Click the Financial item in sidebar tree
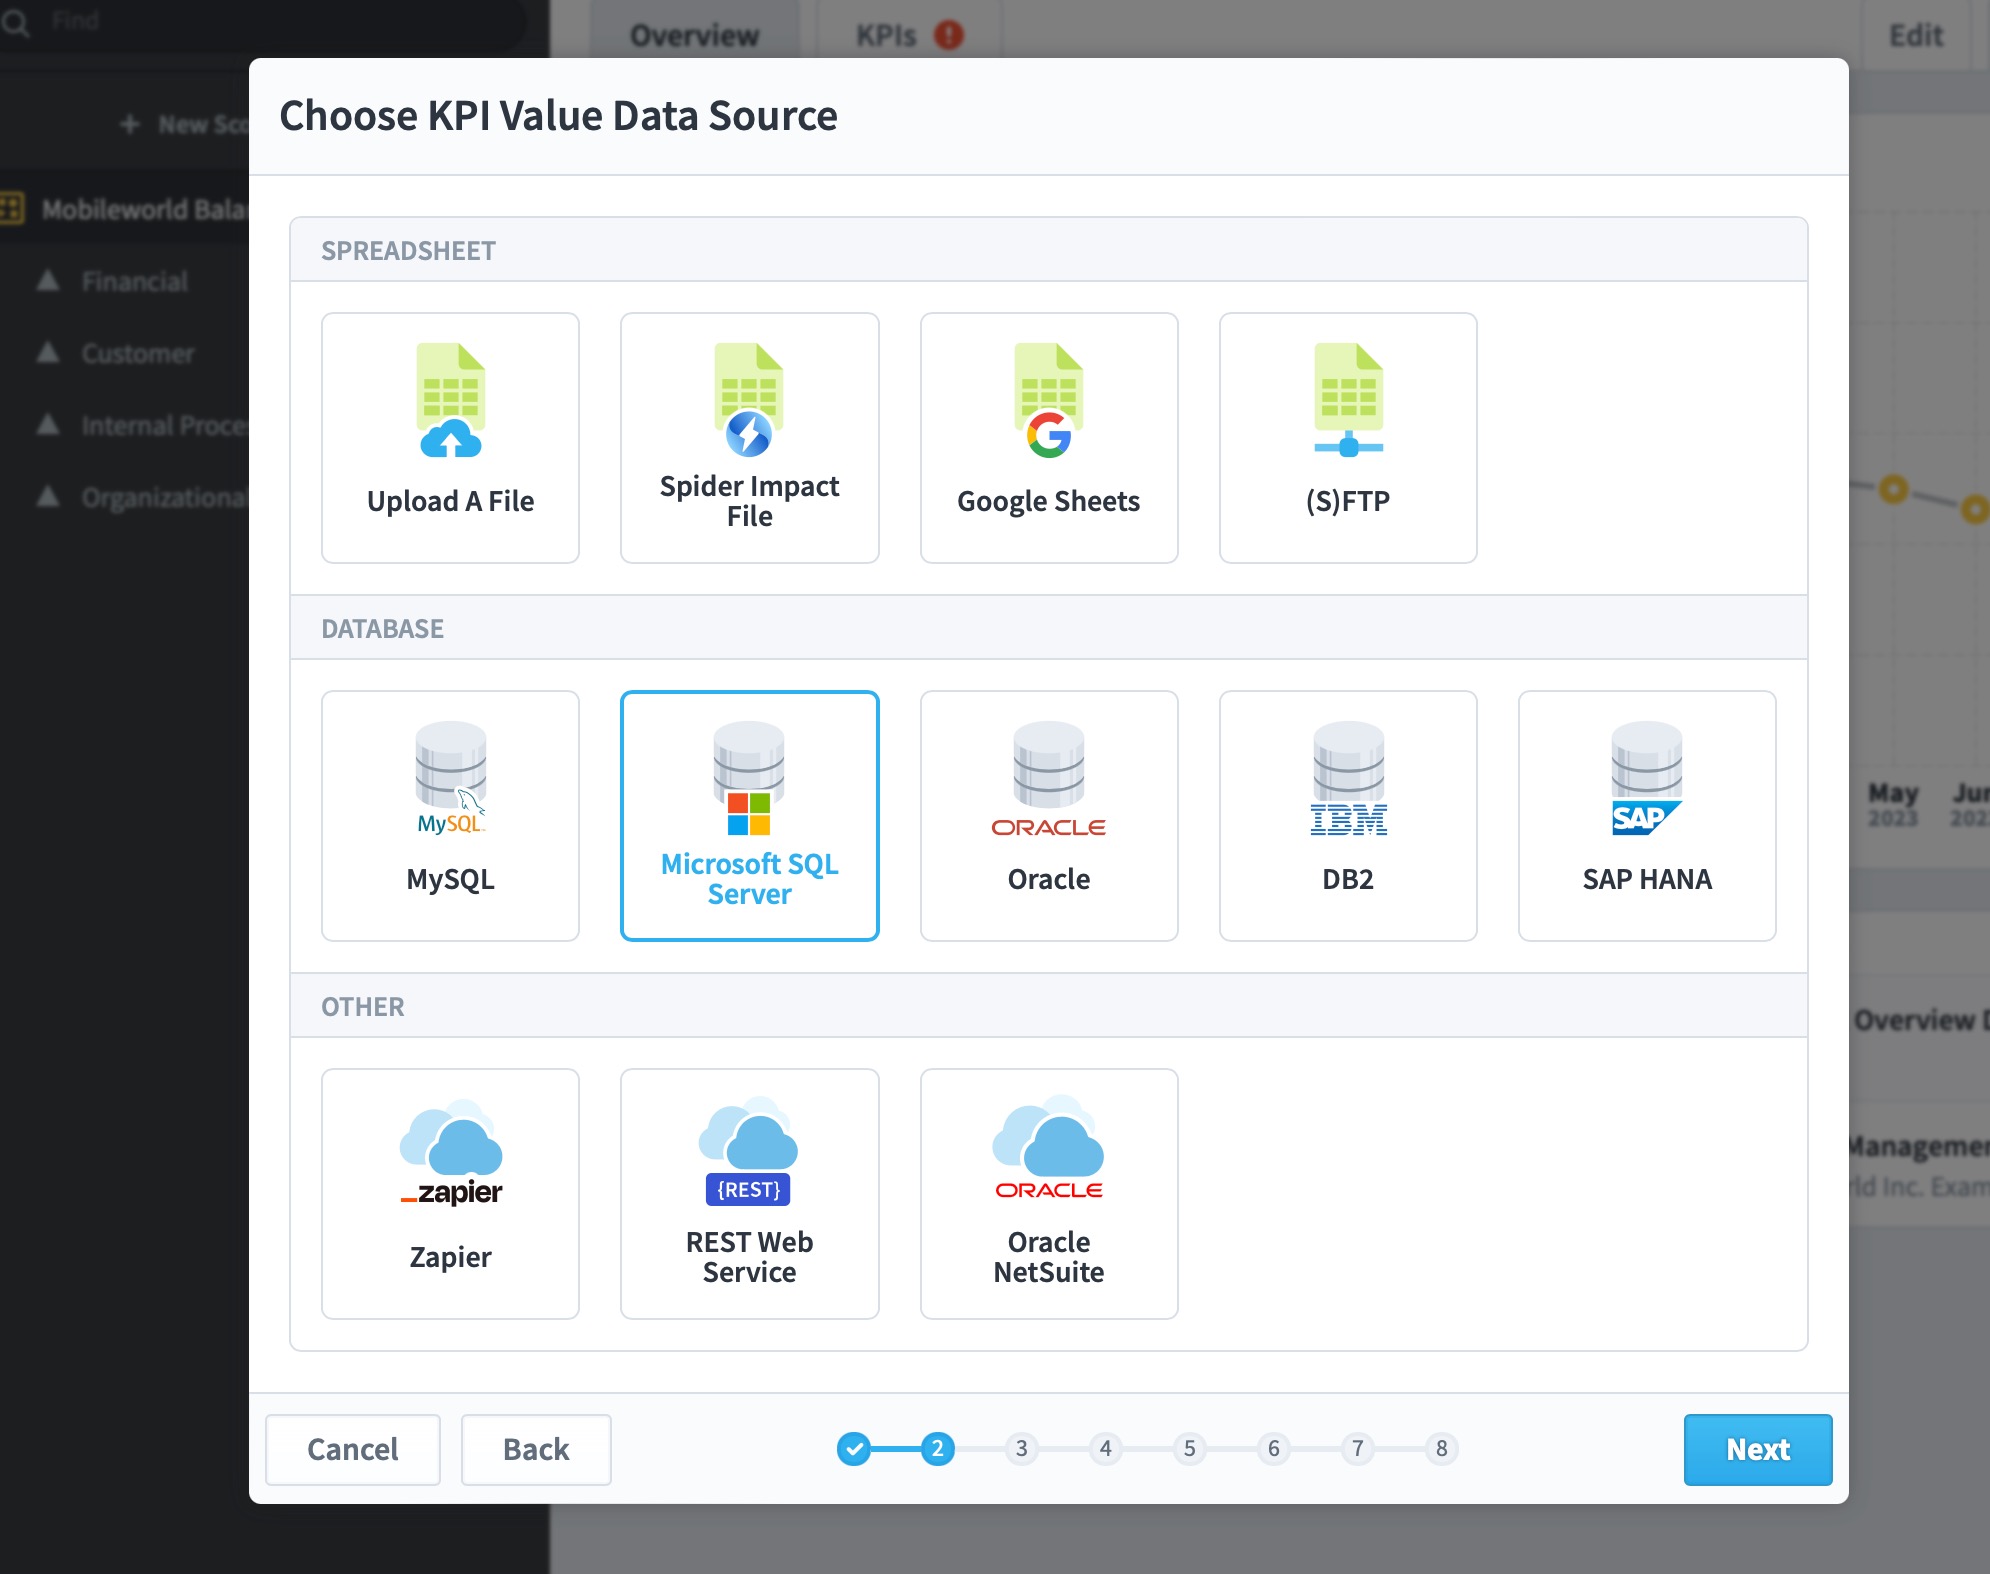The width and height of the screenshot is (1990, 1574). pyautogui.click(x=134, y=281)
